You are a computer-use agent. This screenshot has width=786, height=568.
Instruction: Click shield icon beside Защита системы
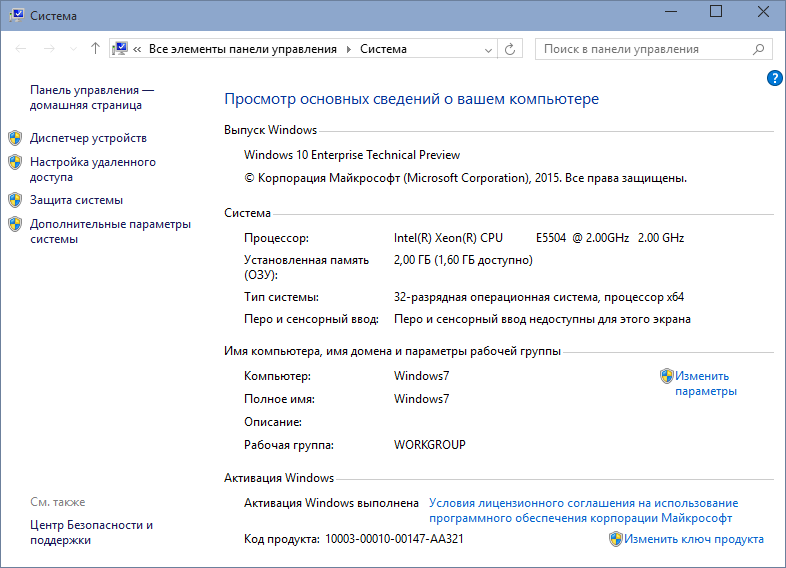(x=15, y=200)
